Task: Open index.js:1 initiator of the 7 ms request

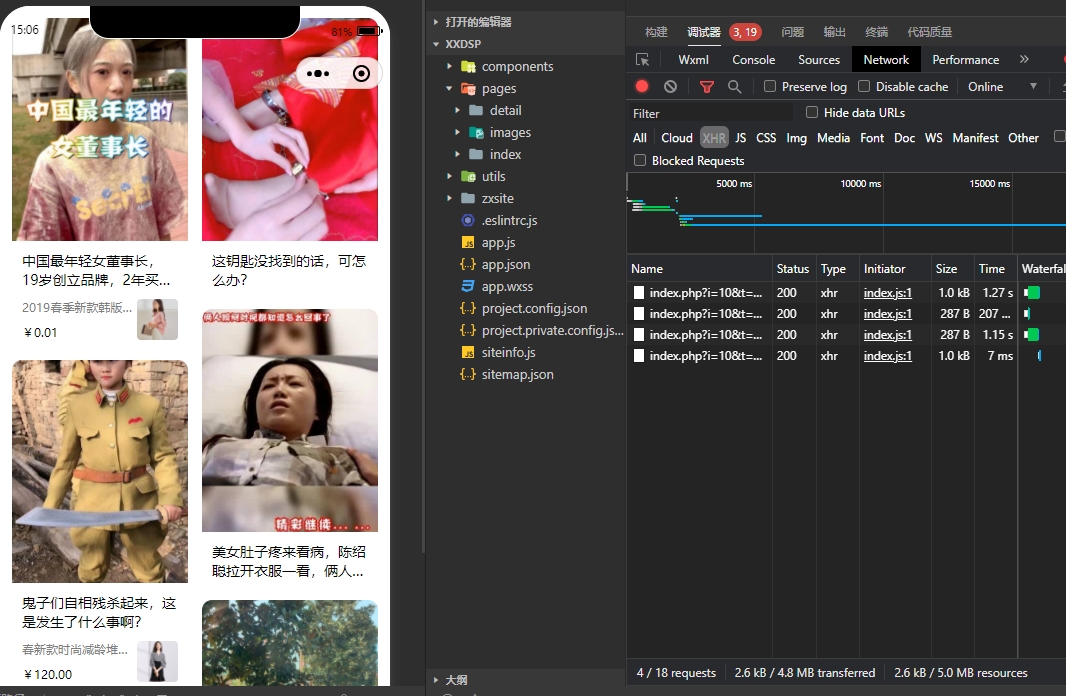Action: pos(887,356)
